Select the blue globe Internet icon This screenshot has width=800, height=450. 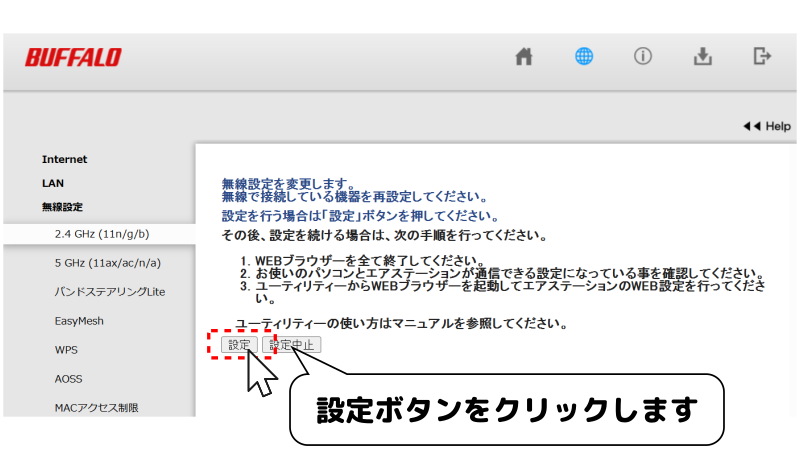click(x=584, y=56)
